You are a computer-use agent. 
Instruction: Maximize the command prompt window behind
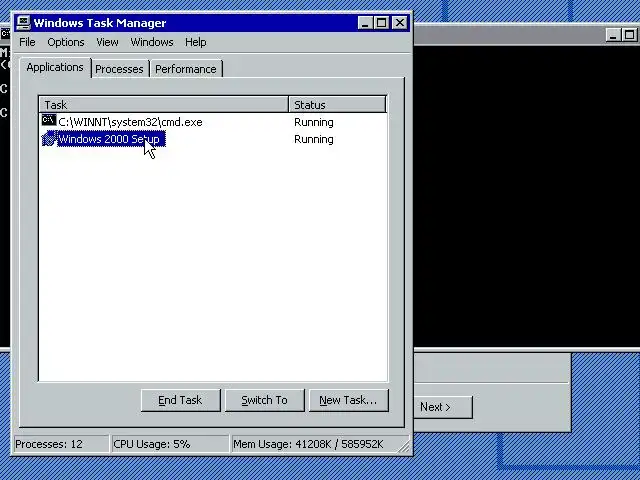(629, 35)
